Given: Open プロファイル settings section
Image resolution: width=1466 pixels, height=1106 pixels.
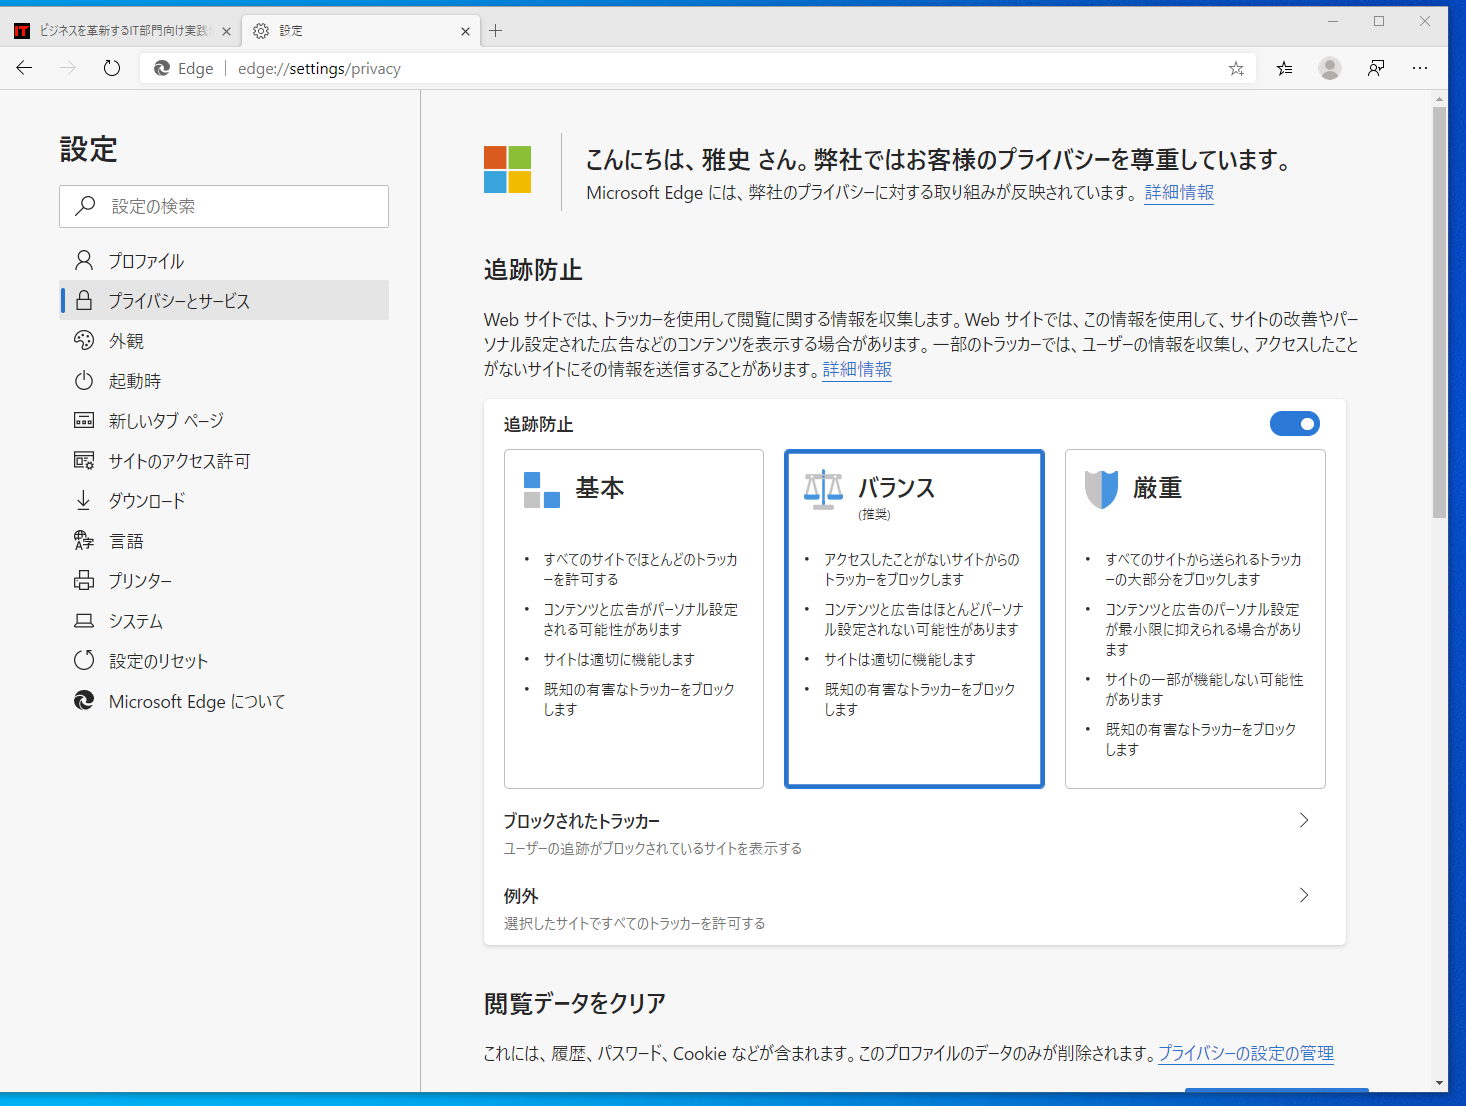Looking at the screenshot, I should coord(224,261).
